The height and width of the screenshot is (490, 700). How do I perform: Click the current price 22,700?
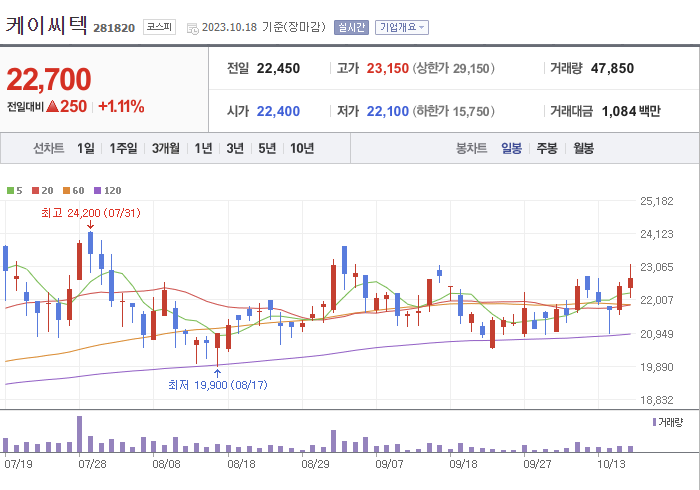[x=49, y=79]
